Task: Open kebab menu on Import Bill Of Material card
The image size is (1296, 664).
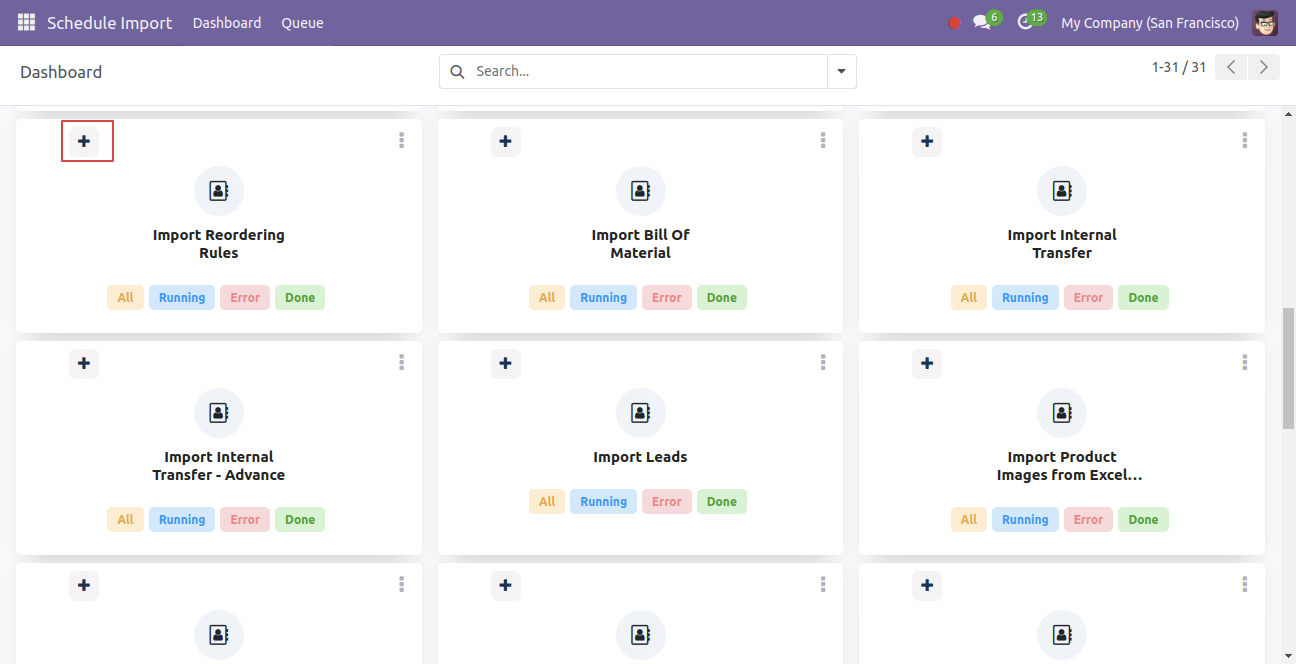Action: (823, 141)
